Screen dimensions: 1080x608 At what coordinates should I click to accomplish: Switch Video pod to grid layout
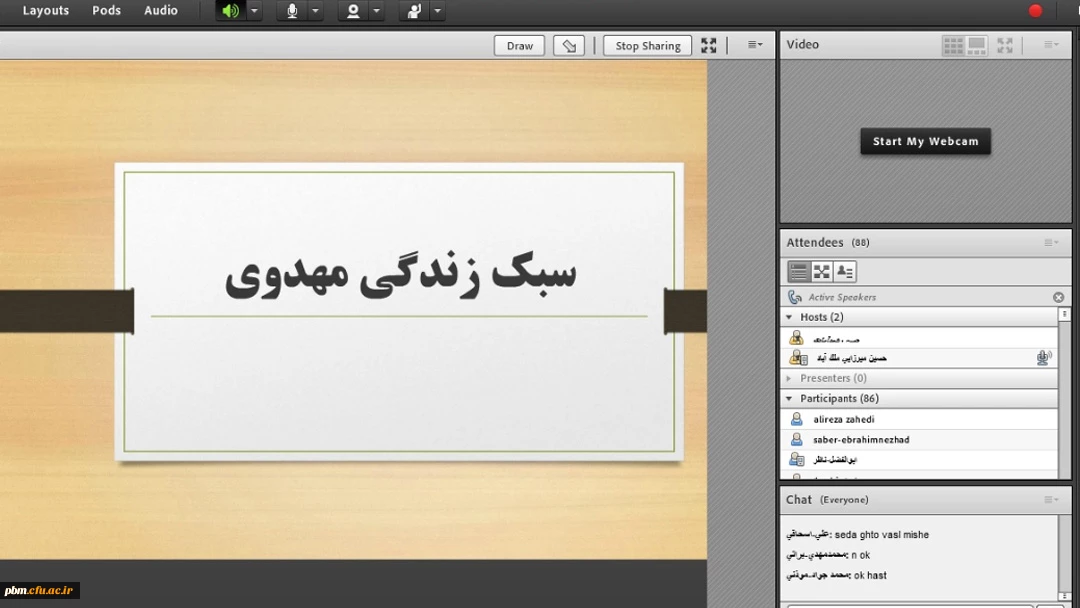(x=953, y=45)
